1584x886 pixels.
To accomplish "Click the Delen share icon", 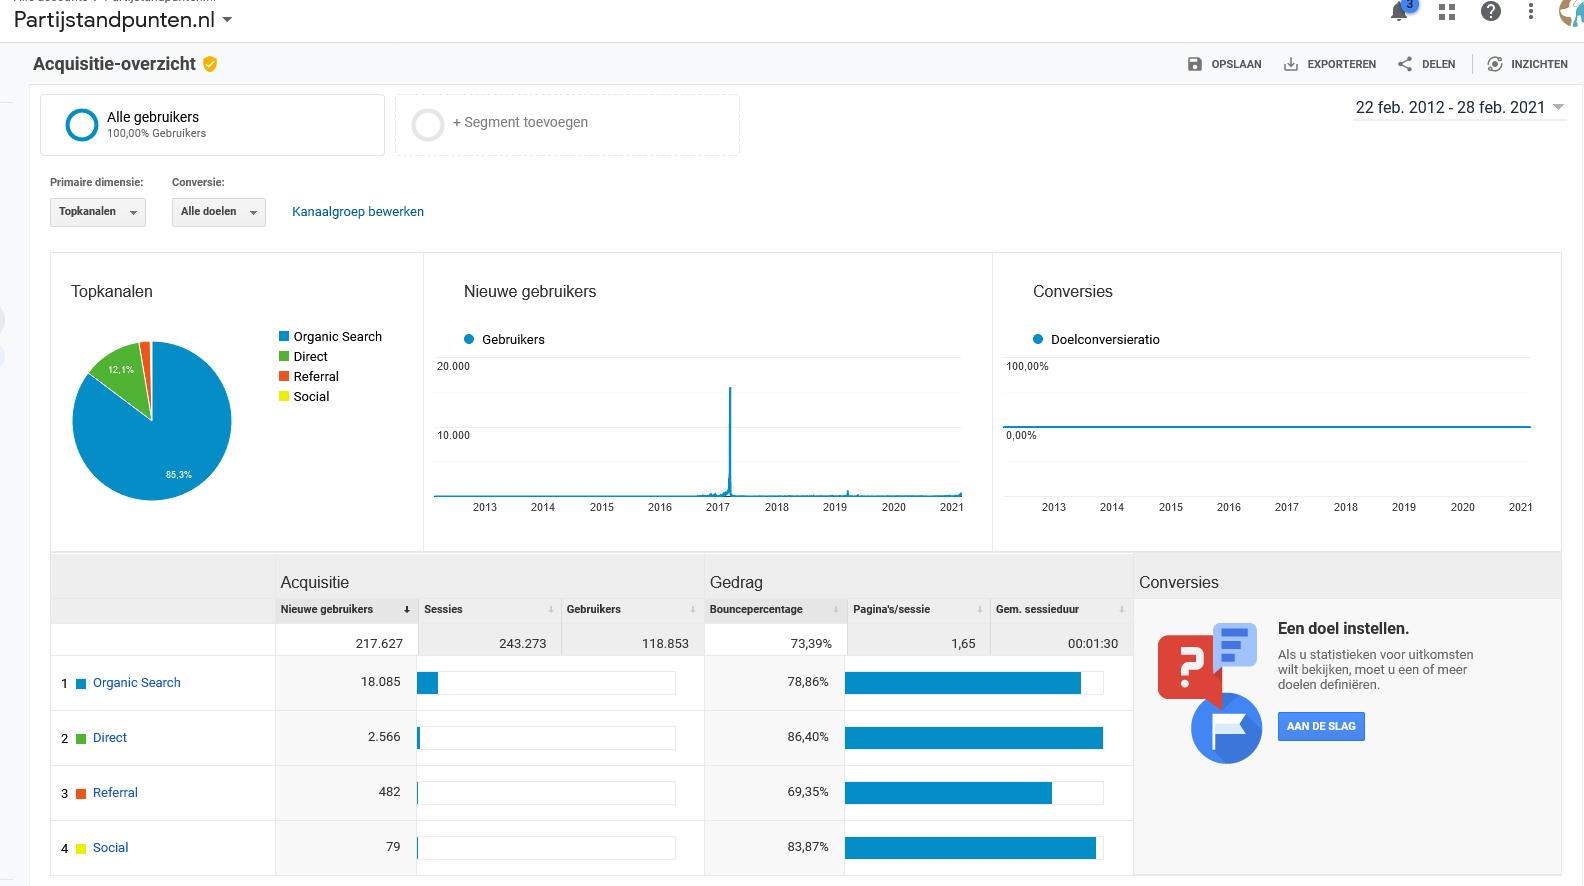I will [1405, 64].
